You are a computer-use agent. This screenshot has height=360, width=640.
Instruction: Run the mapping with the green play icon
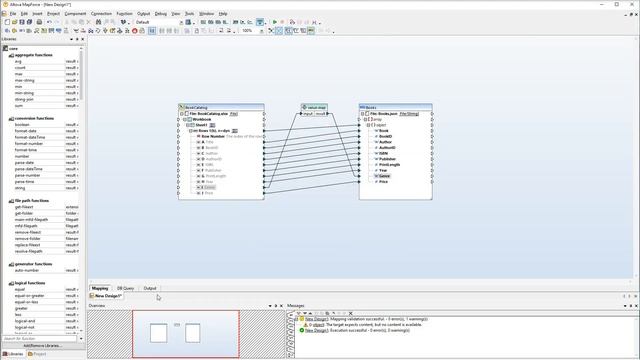coord(275,22)
